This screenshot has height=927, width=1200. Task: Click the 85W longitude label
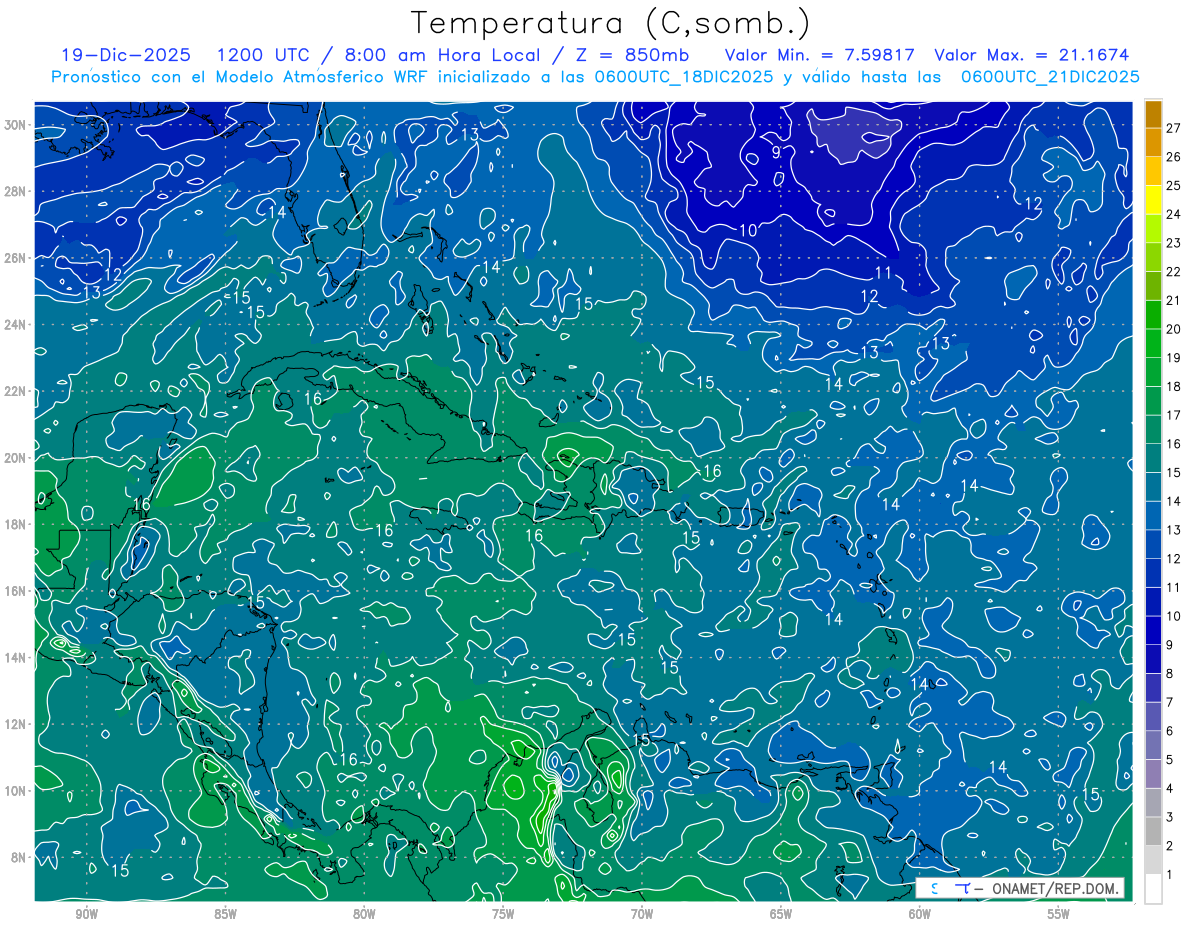pyautogui.click(x=225, y=915)
